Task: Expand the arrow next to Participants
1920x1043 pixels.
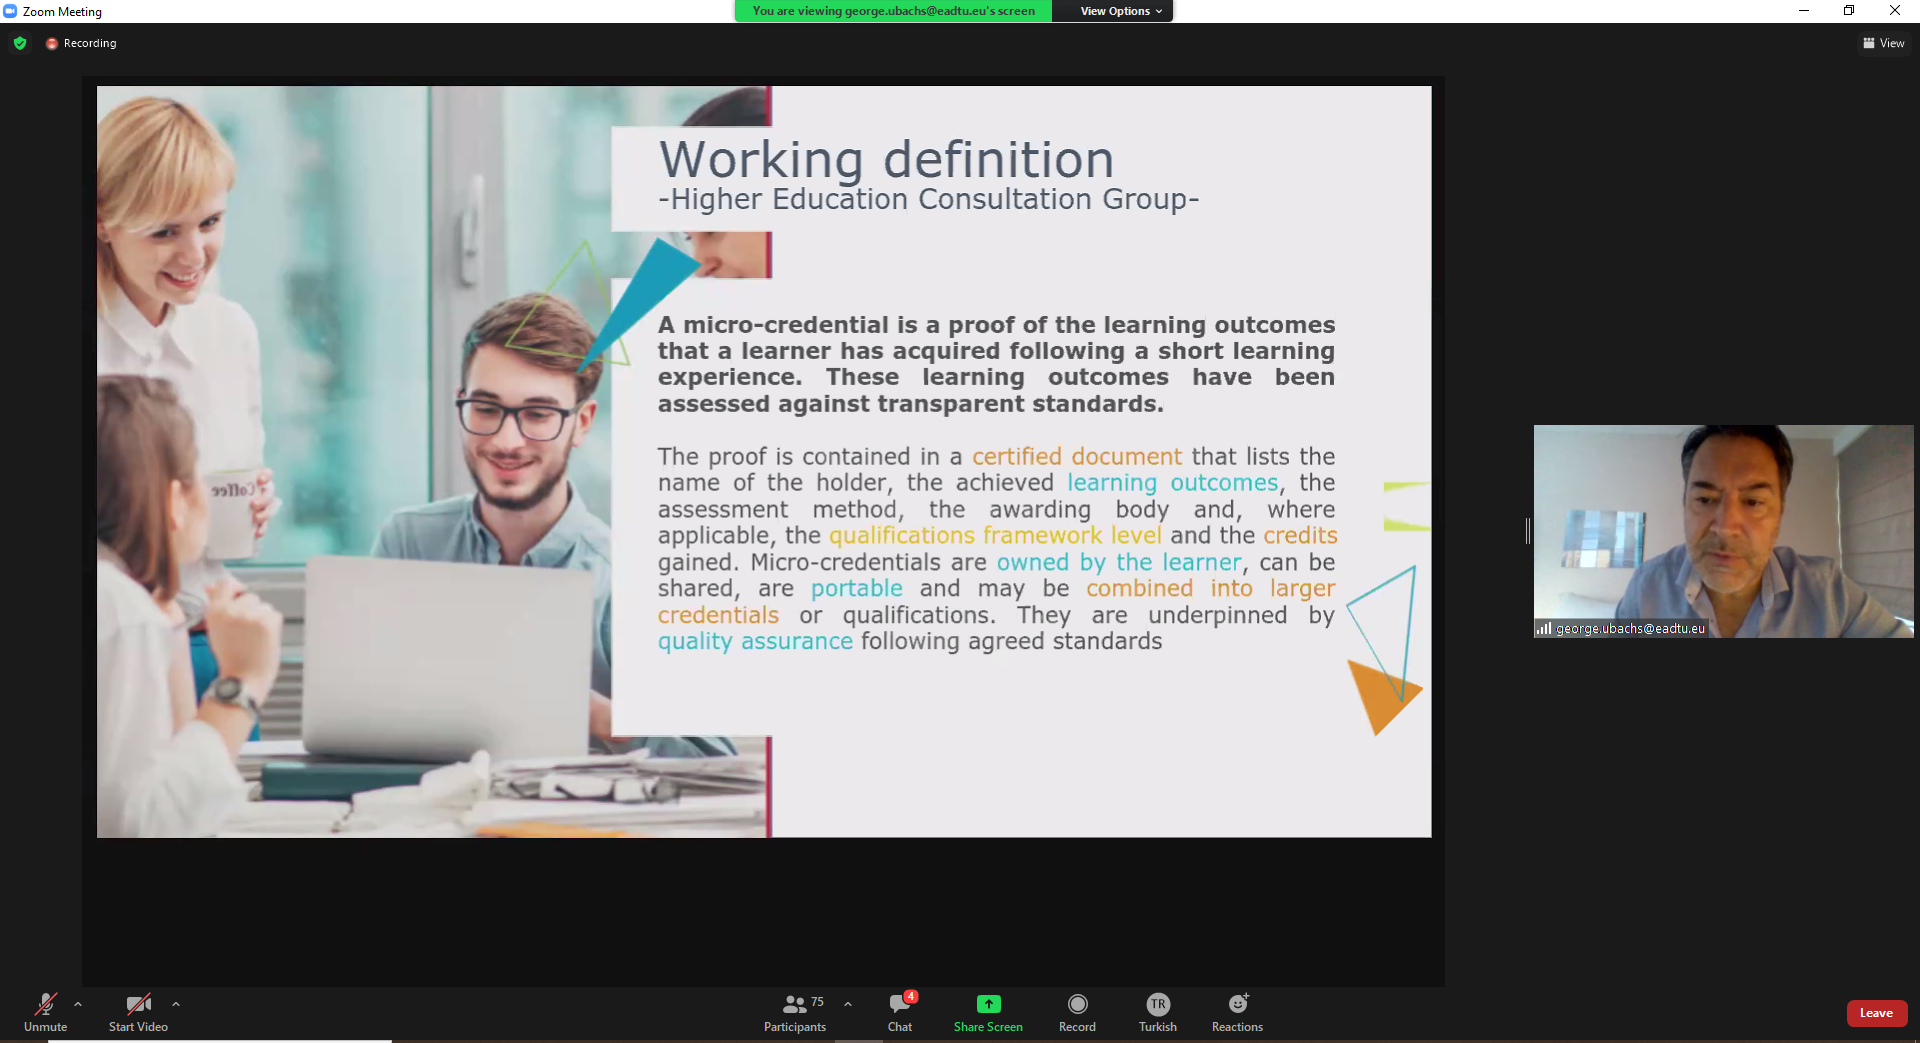Action: click(x=848, y=1004)
